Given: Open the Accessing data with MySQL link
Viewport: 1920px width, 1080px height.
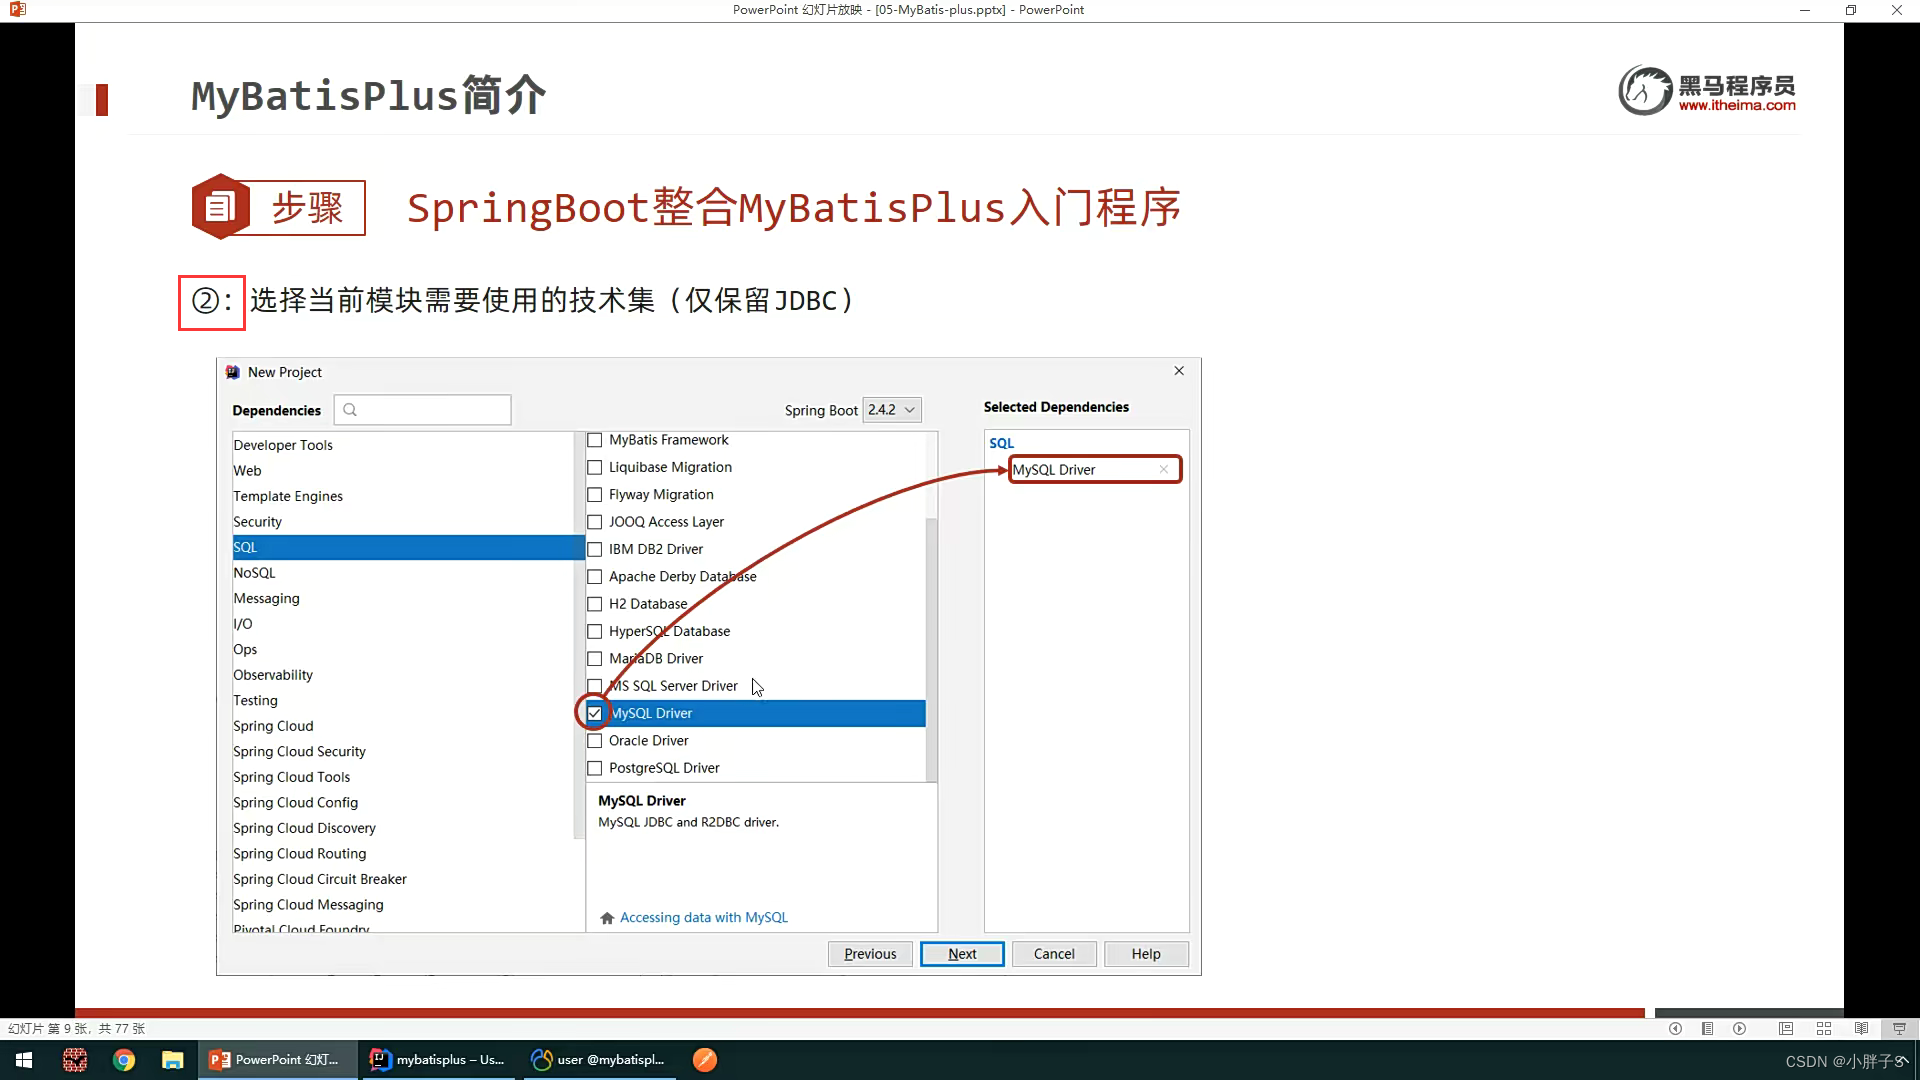Looking at the screenshot, I should coord(703,917).
